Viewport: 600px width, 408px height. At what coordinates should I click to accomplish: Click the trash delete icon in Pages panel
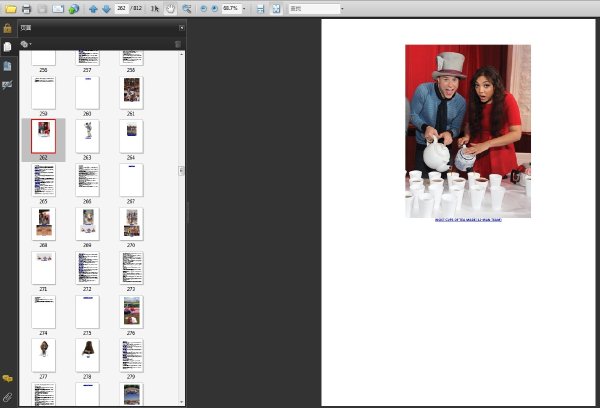(x=178, y=44)
